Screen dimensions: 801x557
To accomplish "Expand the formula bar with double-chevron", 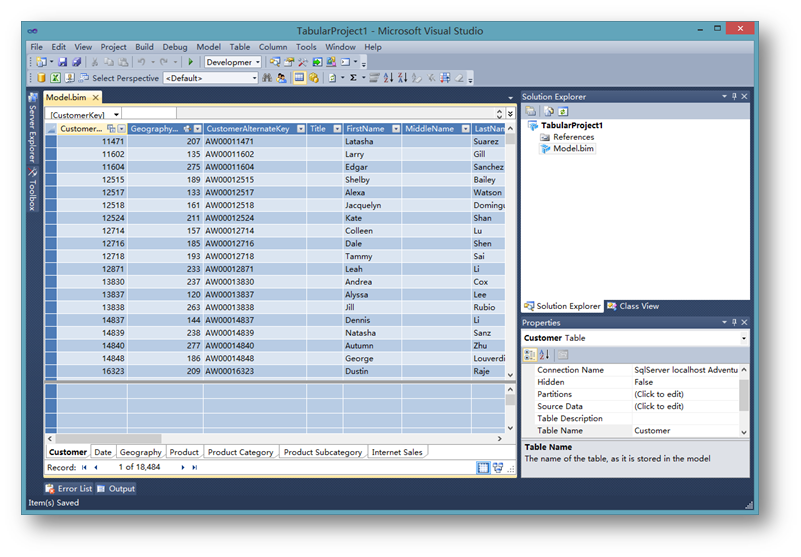I will pyautogui.click(x=510, y=114).
